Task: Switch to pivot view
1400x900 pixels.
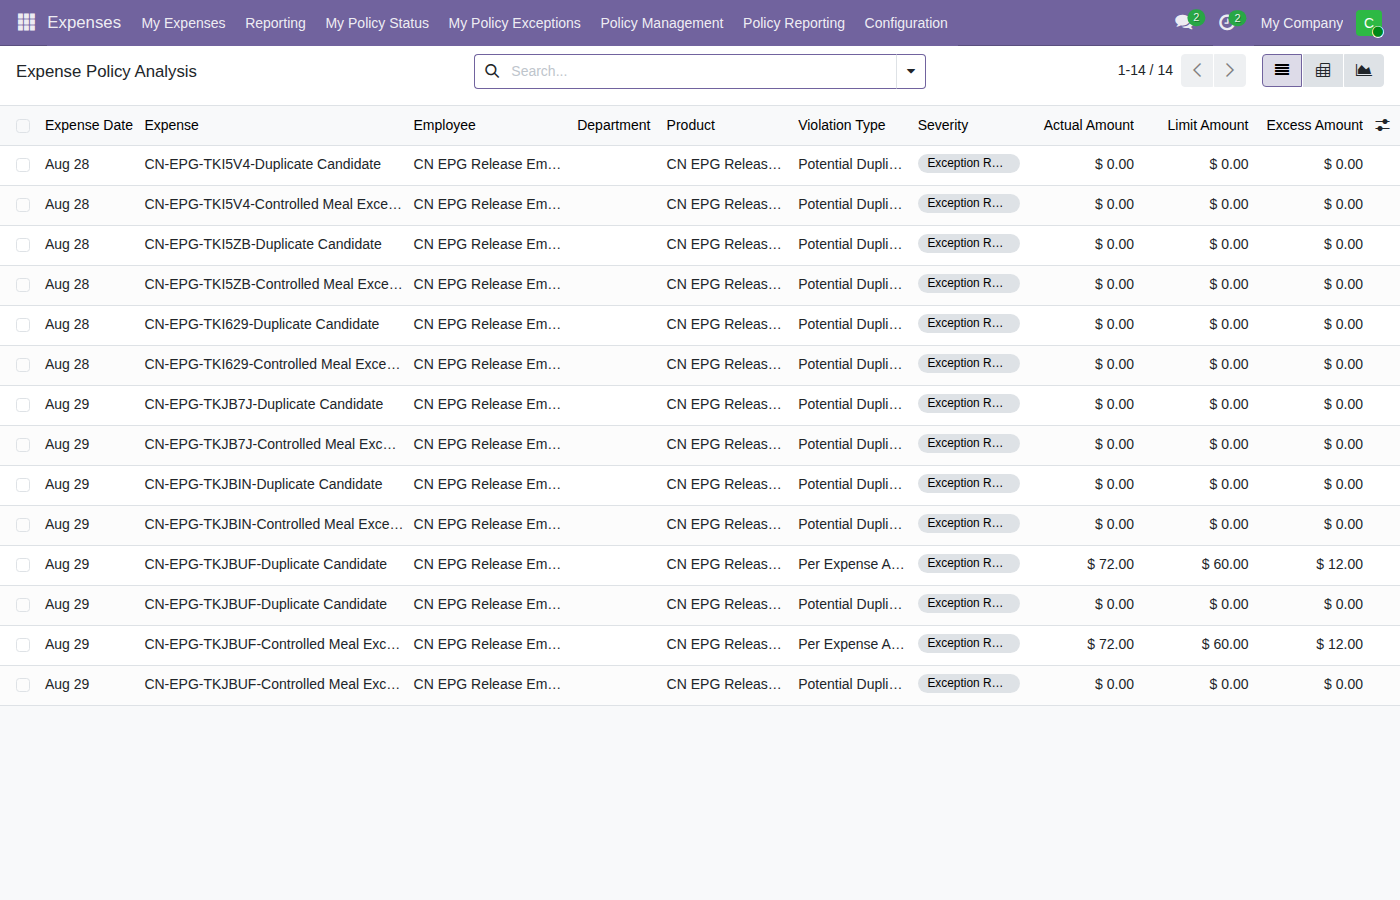Action: point(1323,70)
